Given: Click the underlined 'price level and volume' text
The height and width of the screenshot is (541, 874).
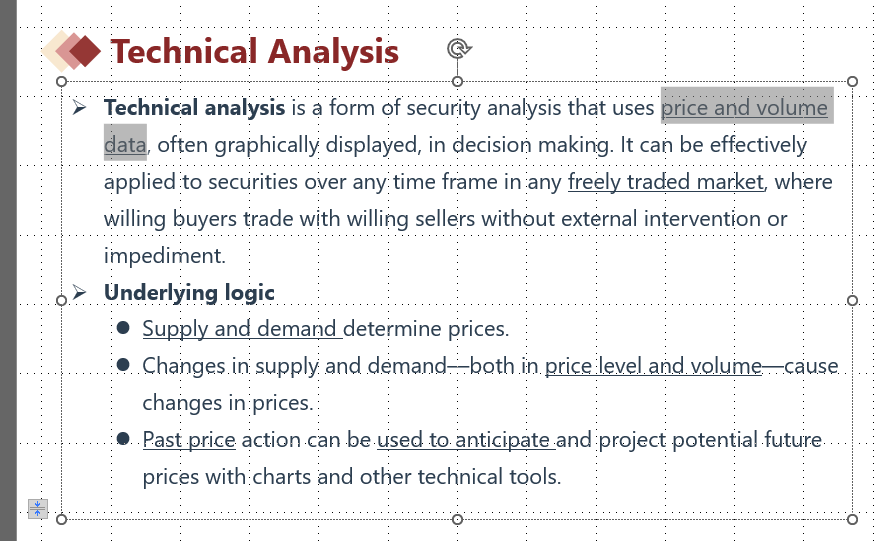Looking at the screenshot, I should point(653,366).
